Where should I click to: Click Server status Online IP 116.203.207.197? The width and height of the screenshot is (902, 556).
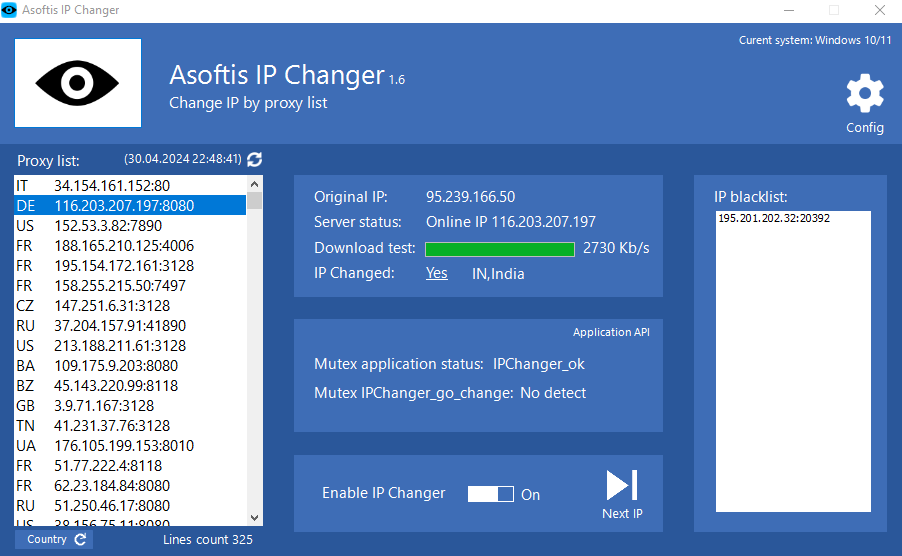(x=511, y=222)
